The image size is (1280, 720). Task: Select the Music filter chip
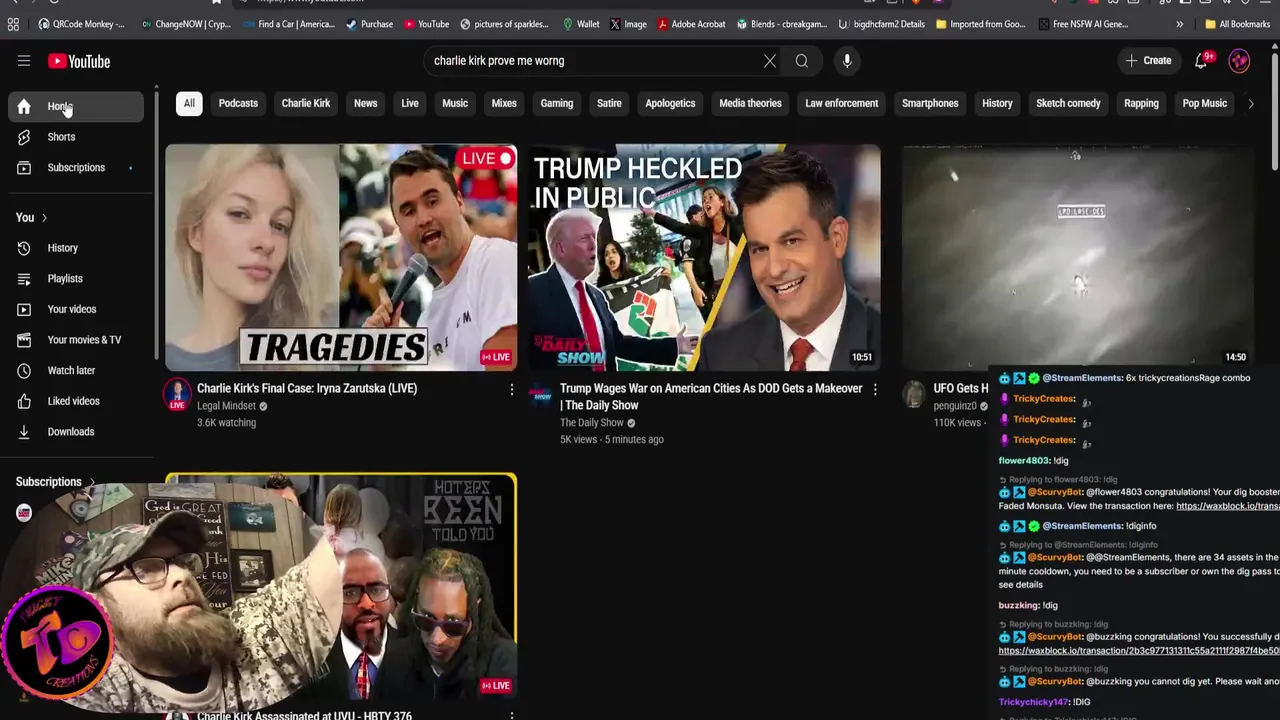[455, 103]
